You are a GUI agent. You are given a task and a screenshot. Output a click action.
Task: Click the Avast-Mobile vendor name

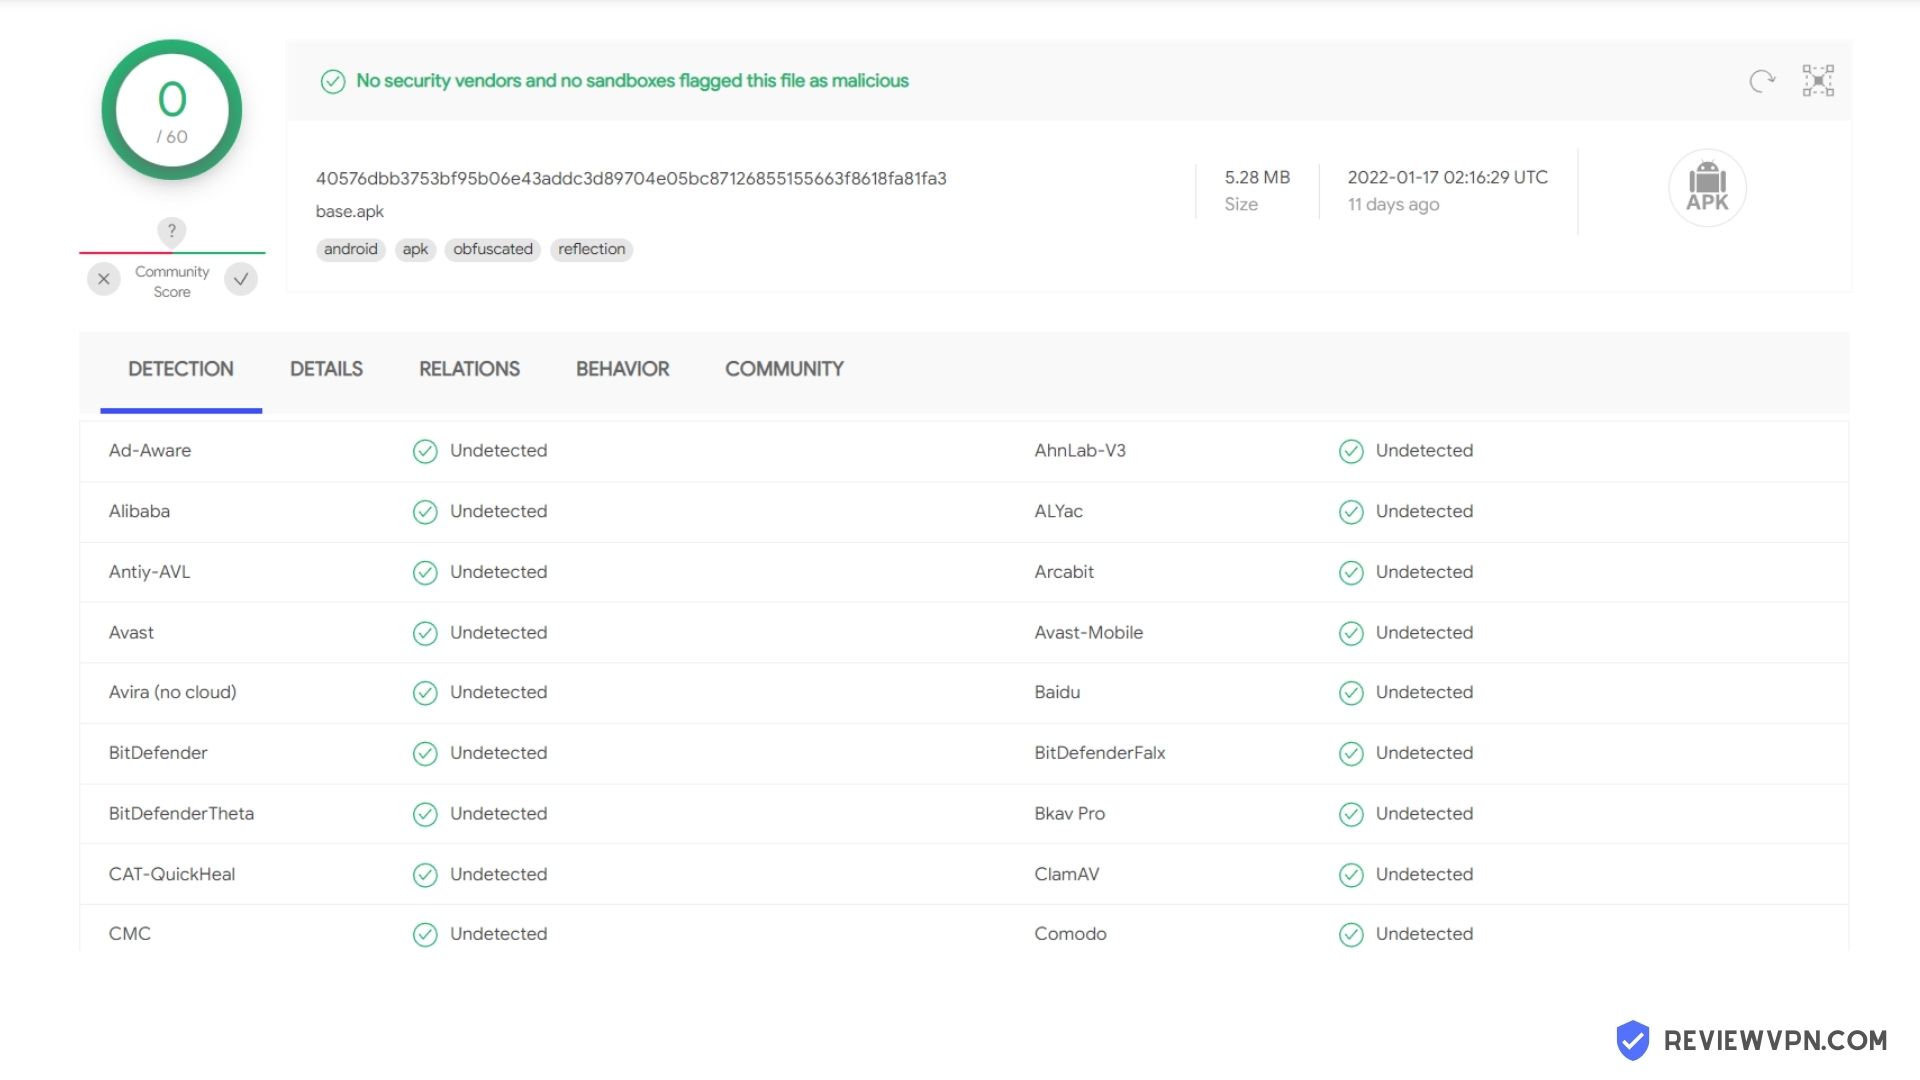tap(1088, 633)
